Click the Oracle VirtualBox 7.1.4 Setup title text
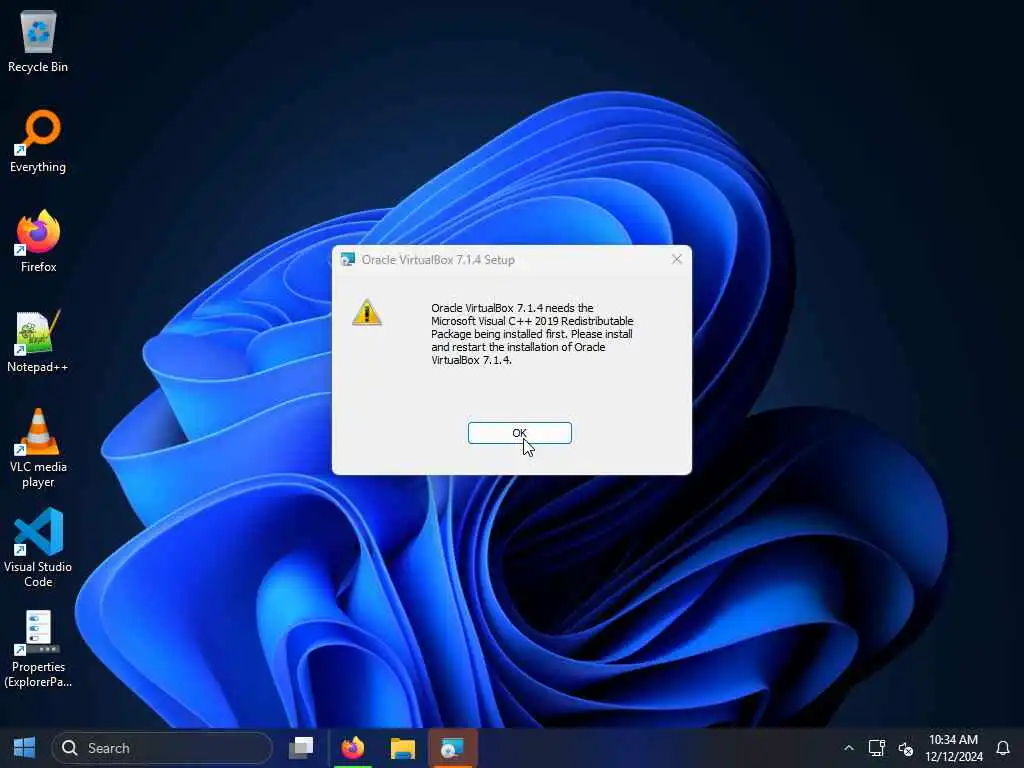The height and width of the screenshot is (768, 1024). click(438, 259)
